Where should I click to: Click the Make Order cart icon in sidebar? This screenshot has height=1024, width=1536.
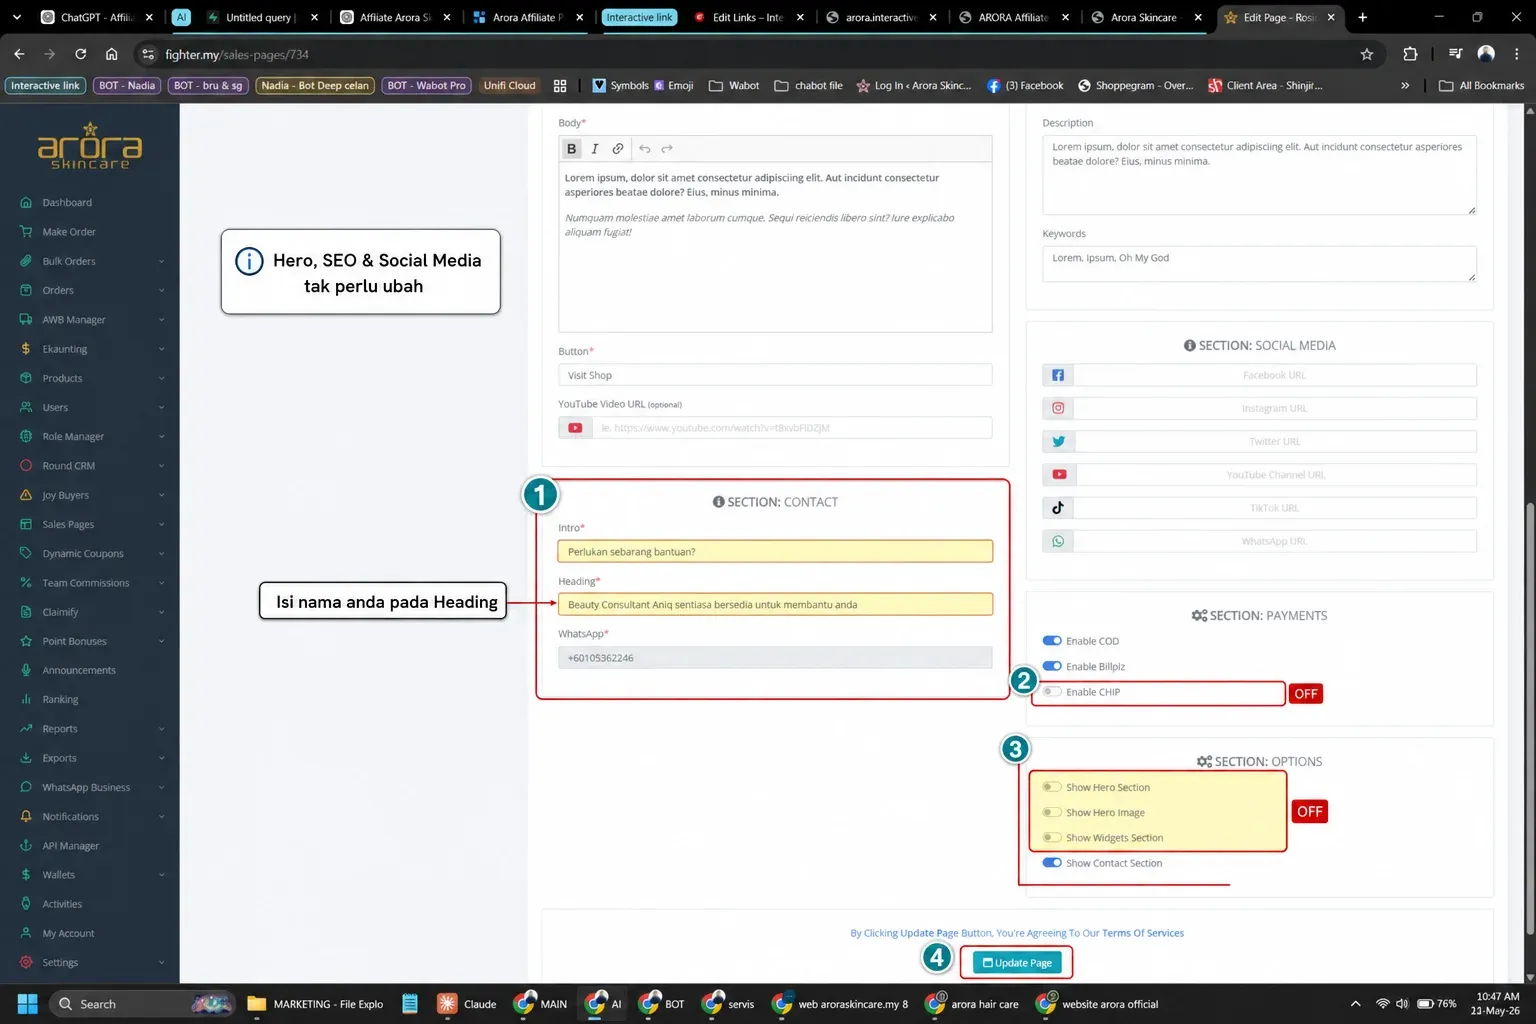(26, 232)
